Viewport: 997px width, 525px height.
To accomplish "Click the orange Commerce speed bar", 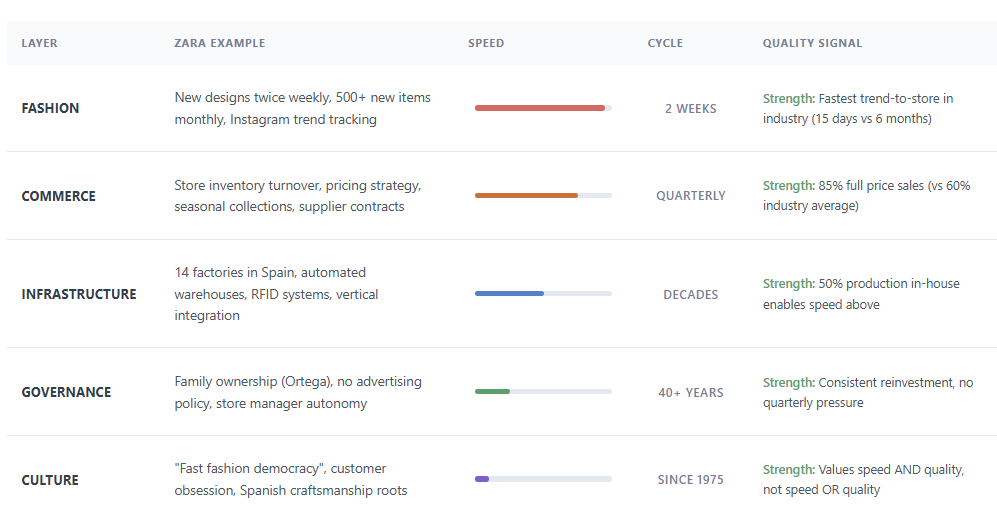I will tap(527, 196).
